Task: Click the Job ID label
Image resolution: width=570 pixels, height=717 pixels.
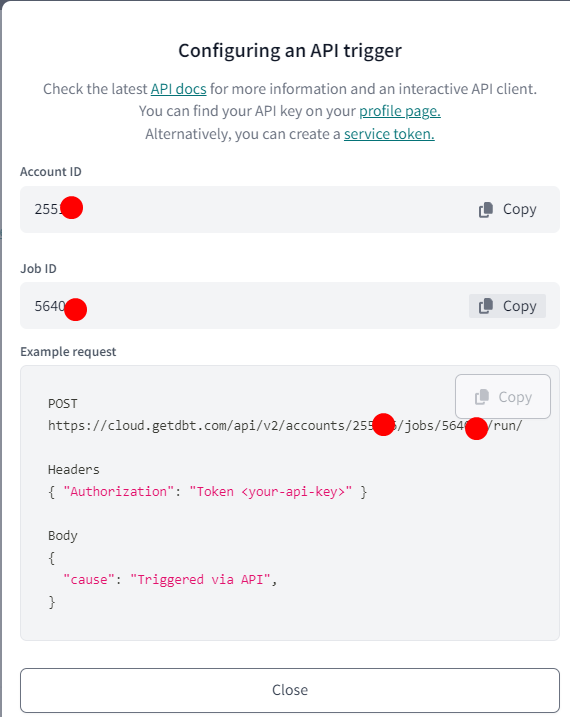Action: [38, 268]
